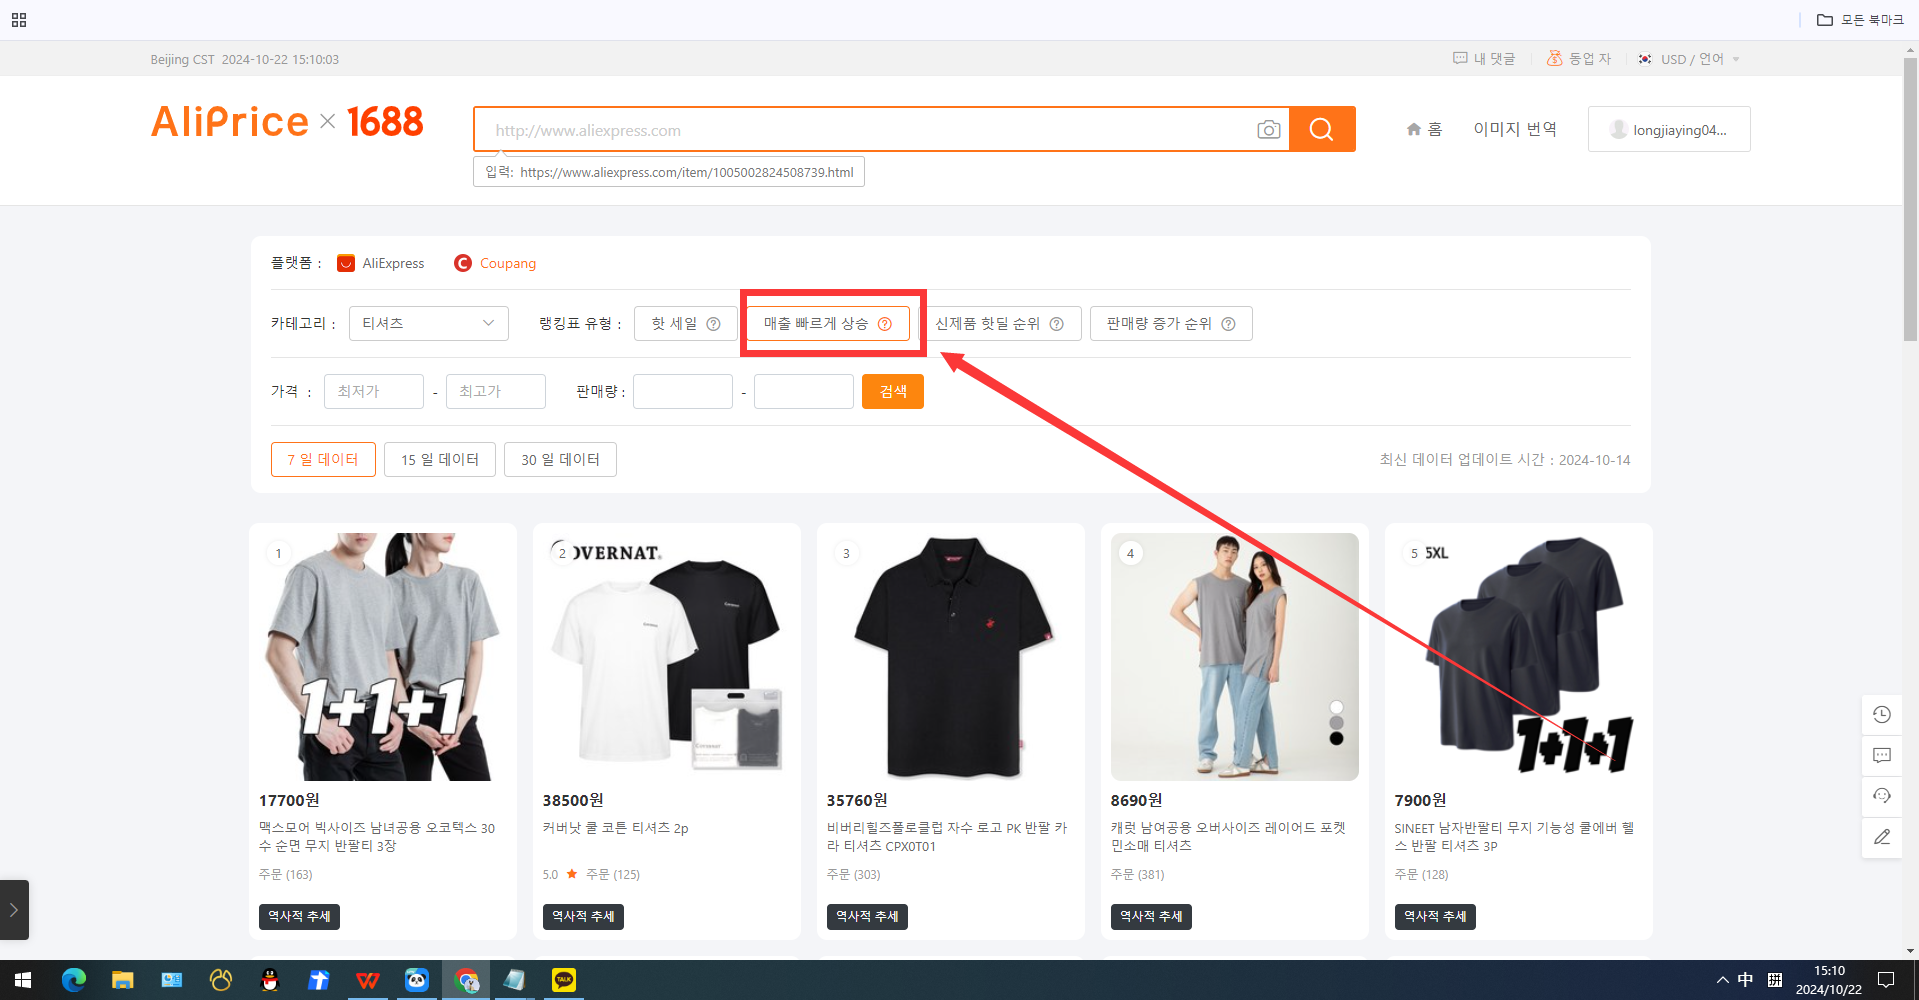Select the 판매량 증가 순위 ranking tab
This screenshot has height=1000, width=1919.
(1171, 323)
